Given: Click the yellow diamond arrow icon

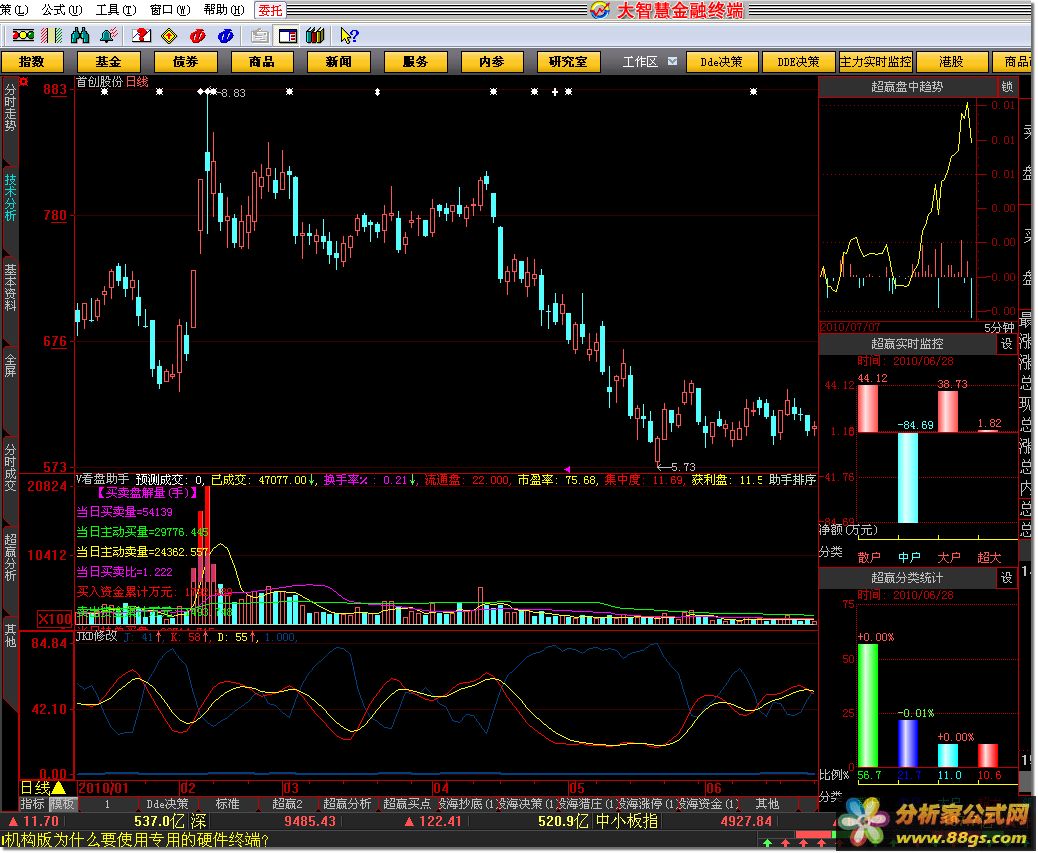Looking at the screenshot, I should tap(169, 35).
